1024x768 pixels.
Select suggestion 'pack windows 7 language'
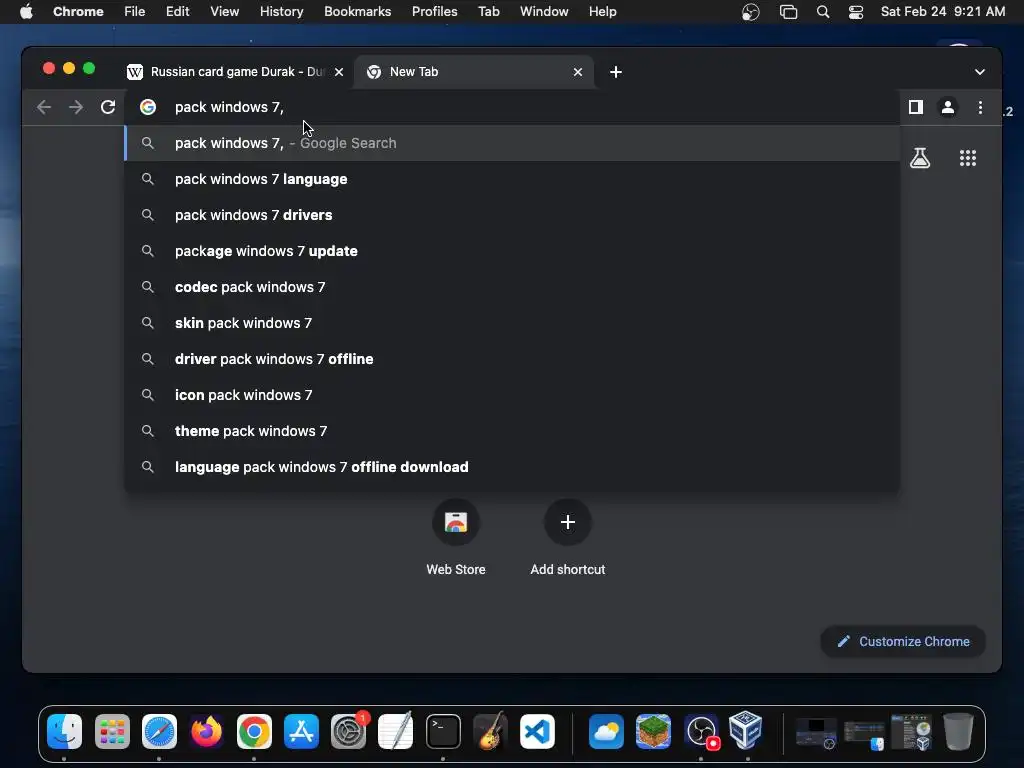click(x=512, y=179)
